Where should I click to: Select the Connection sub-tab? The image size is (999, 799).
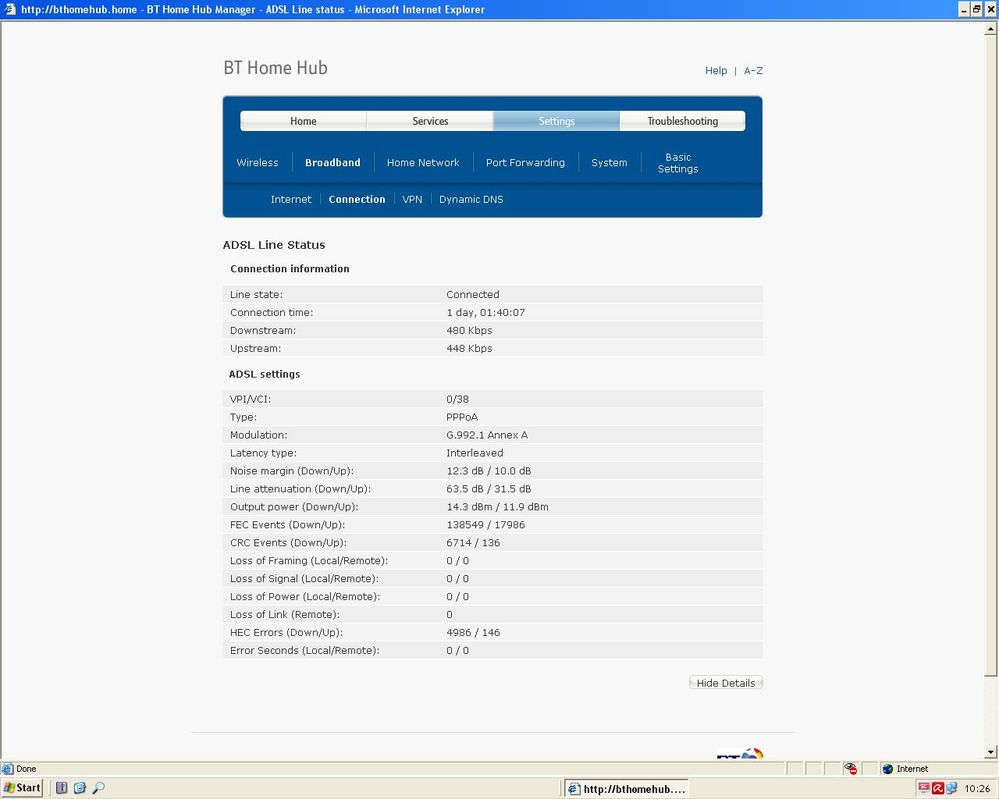[x=357, y=199]
